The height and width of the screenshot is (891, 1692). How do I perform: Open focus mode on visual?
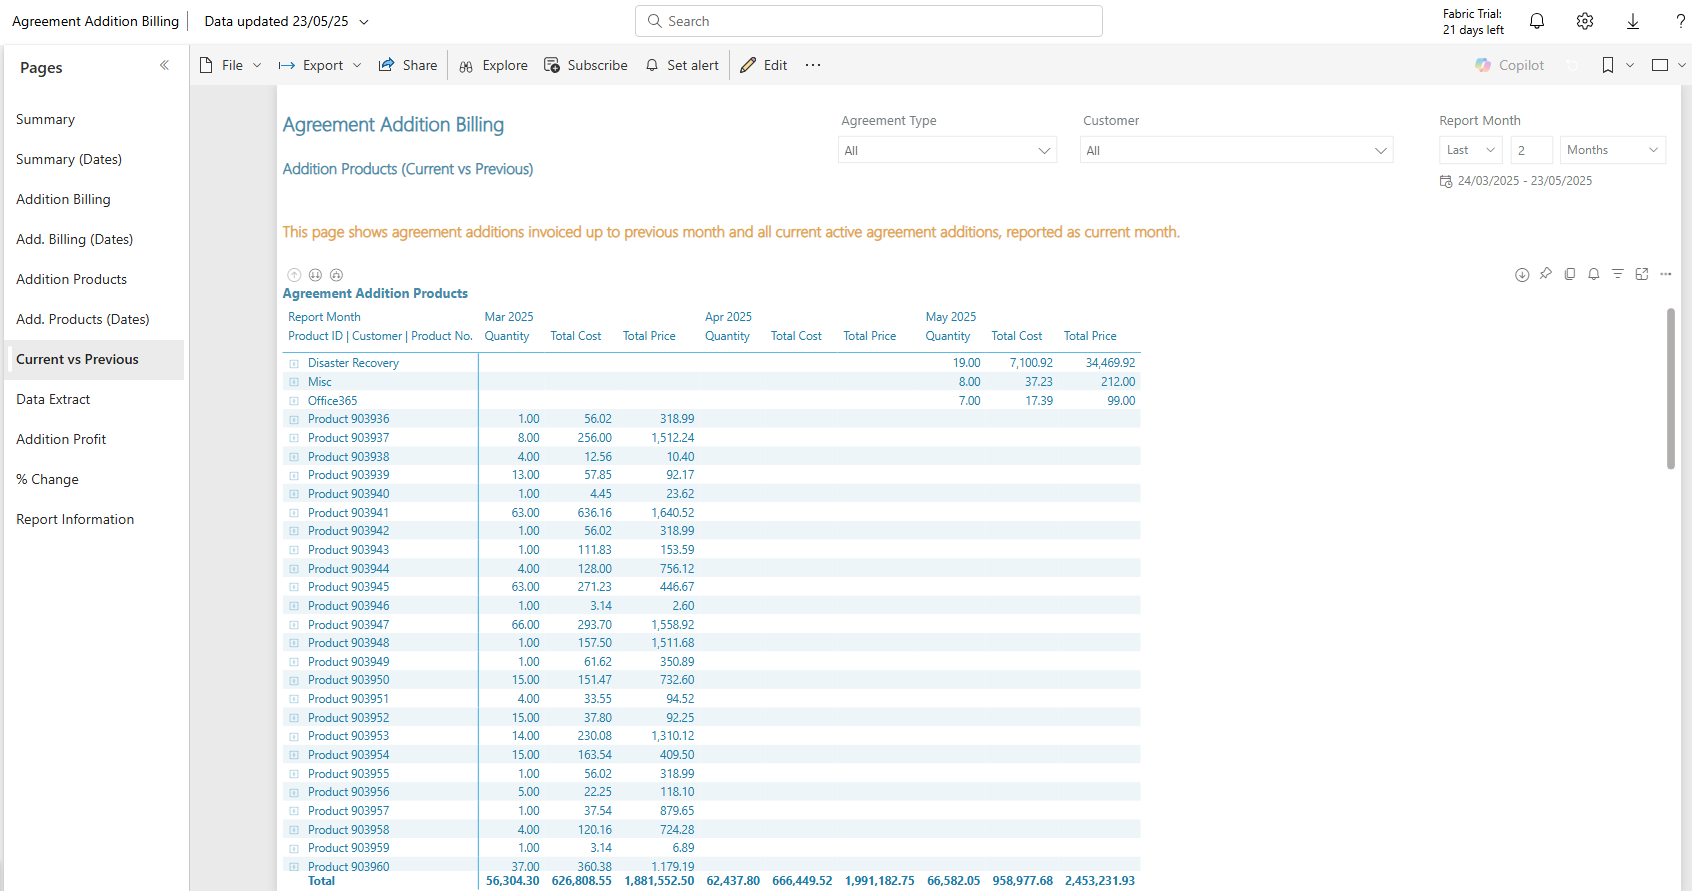pos(1642,274)
